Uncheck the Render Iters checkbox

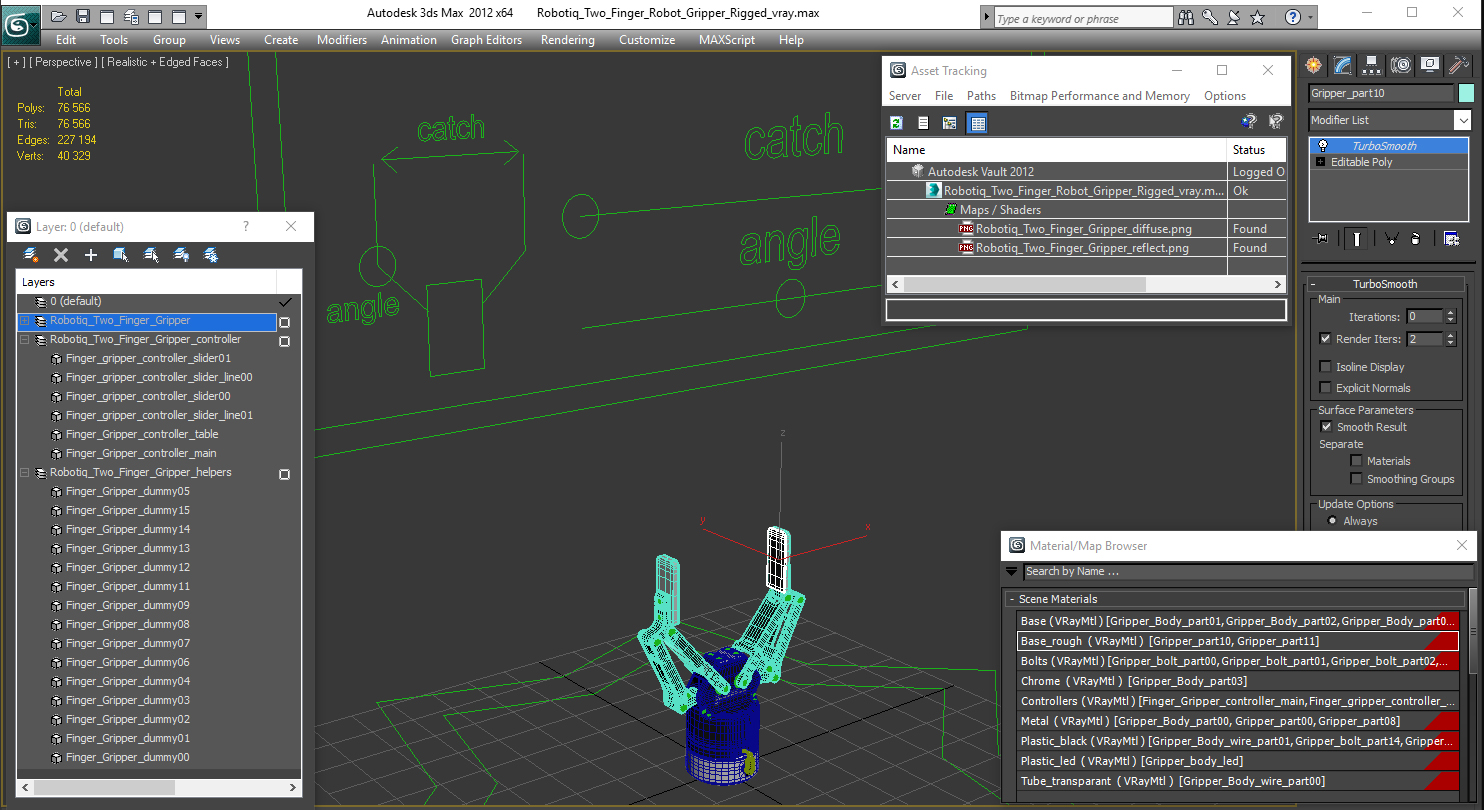coord(1326,339)
